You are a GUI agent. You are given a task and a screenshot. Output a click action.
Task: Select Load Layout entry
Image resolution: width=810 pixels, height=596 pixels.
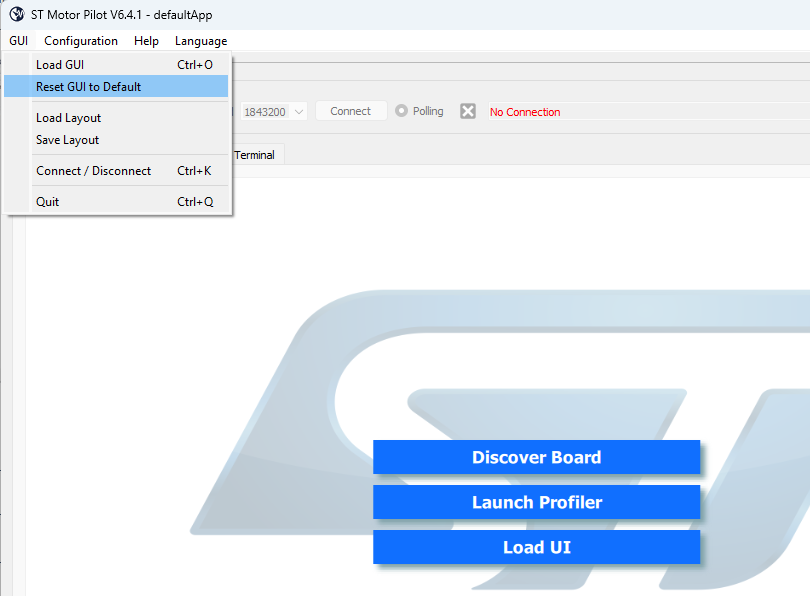point(116,118)
